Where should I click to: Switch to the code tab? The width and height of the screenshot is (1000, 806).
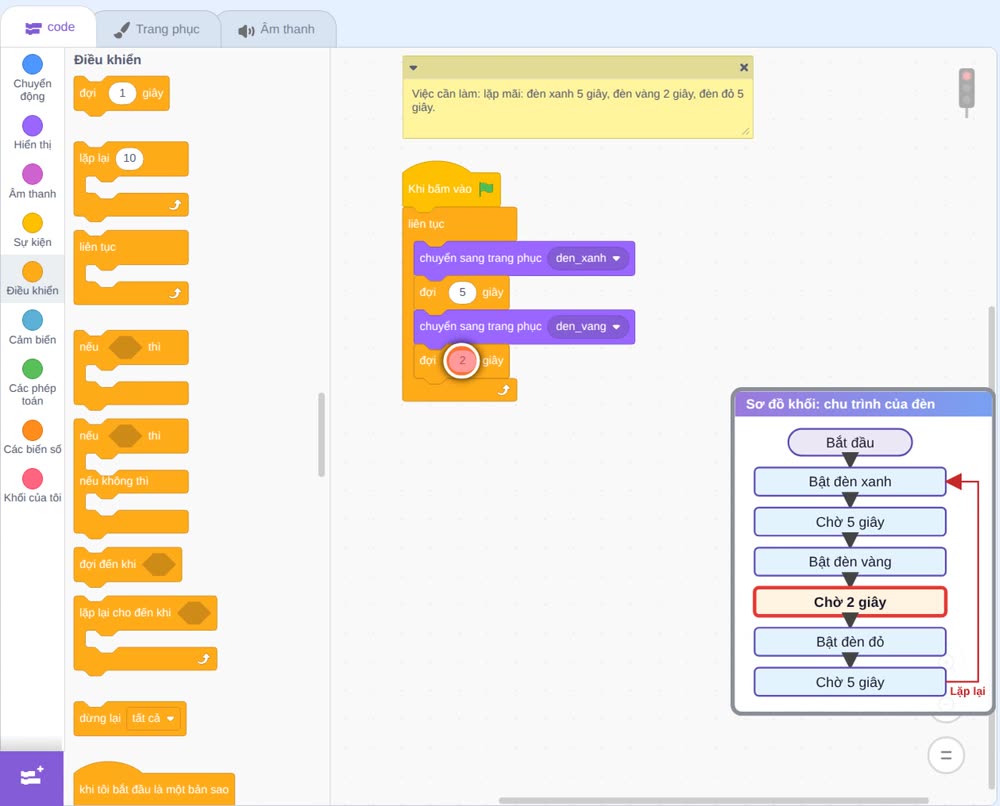49,27
